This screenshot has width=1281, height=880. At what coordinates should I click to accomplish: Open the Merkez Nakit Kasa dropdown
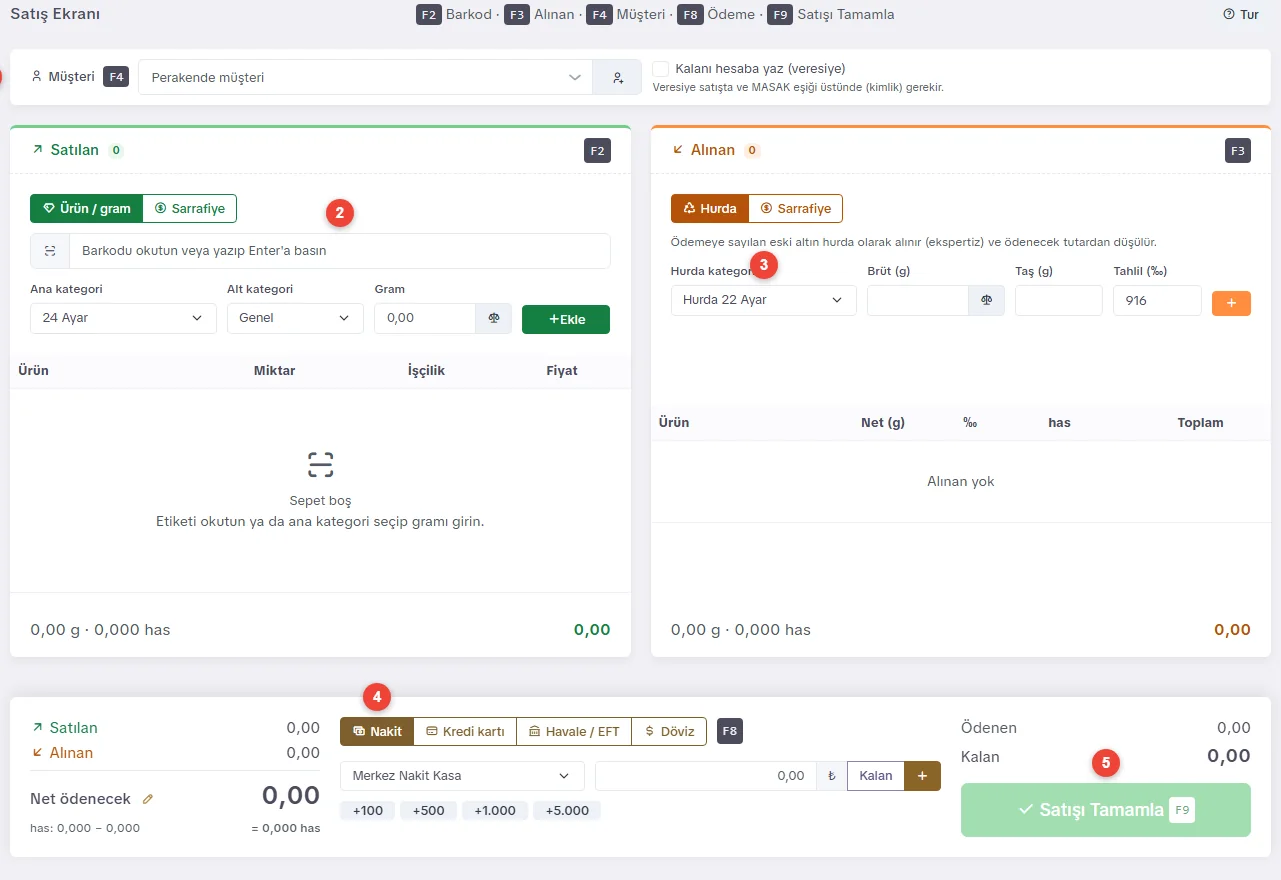tap(462, 775)
